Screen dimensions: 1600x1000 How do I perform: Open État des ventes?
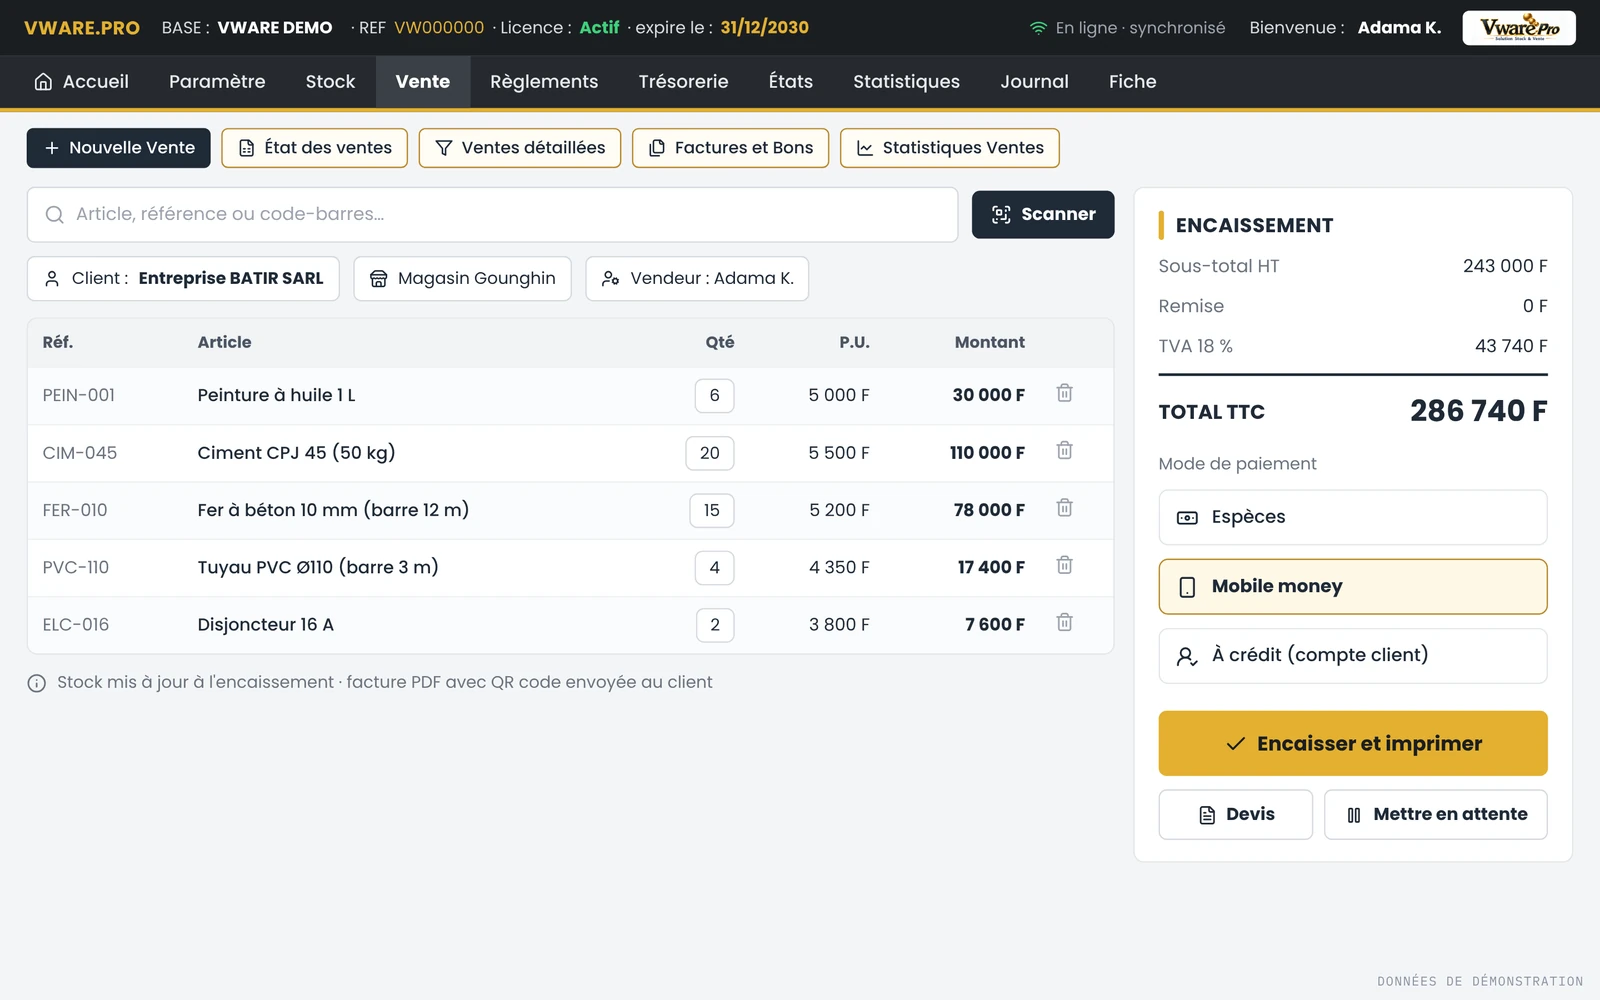coord(314,148)
